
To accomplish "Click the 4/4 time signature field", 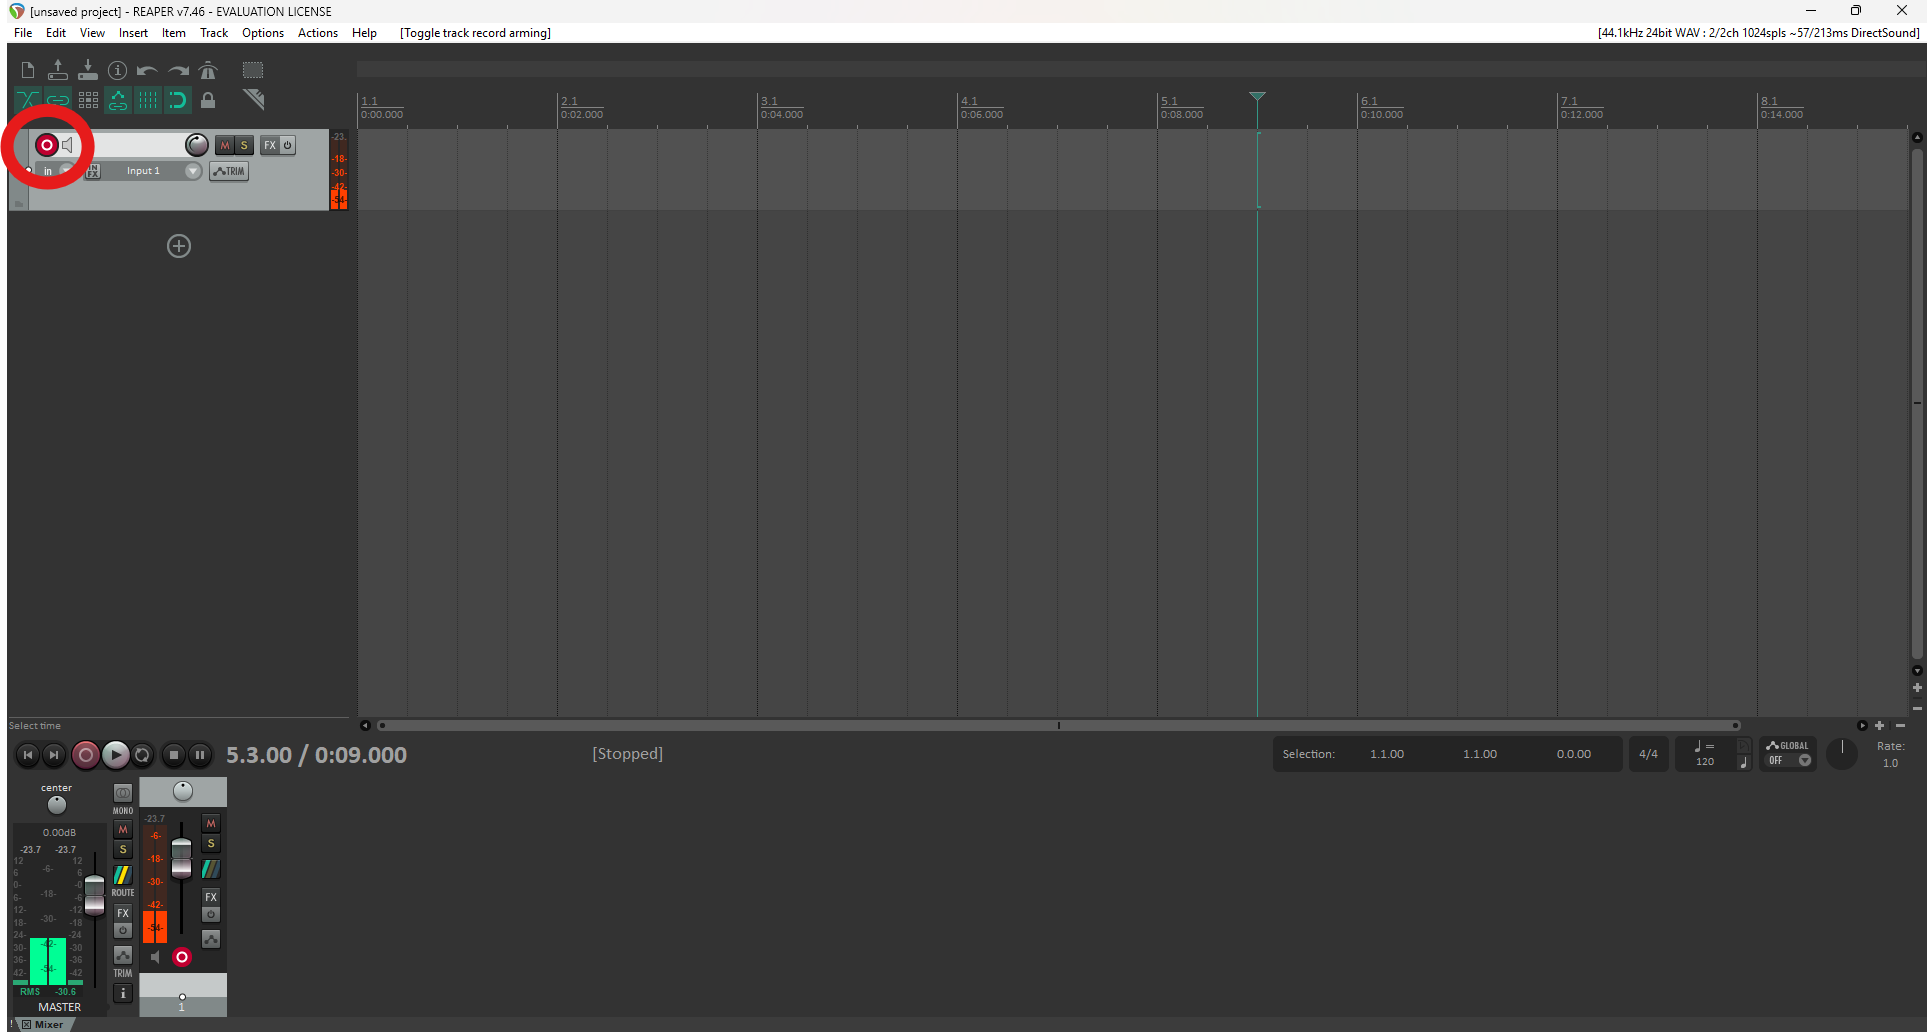I will tap(1648, 754).
